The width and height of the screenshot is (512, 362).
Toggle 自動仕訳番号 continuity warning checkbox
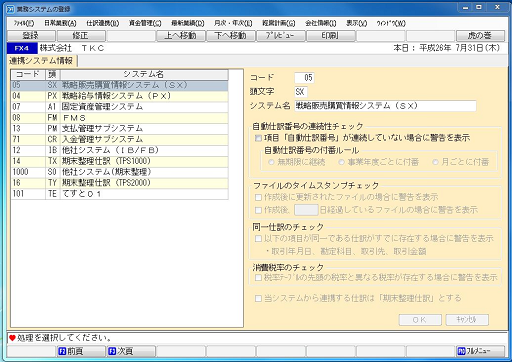(258, 138)
